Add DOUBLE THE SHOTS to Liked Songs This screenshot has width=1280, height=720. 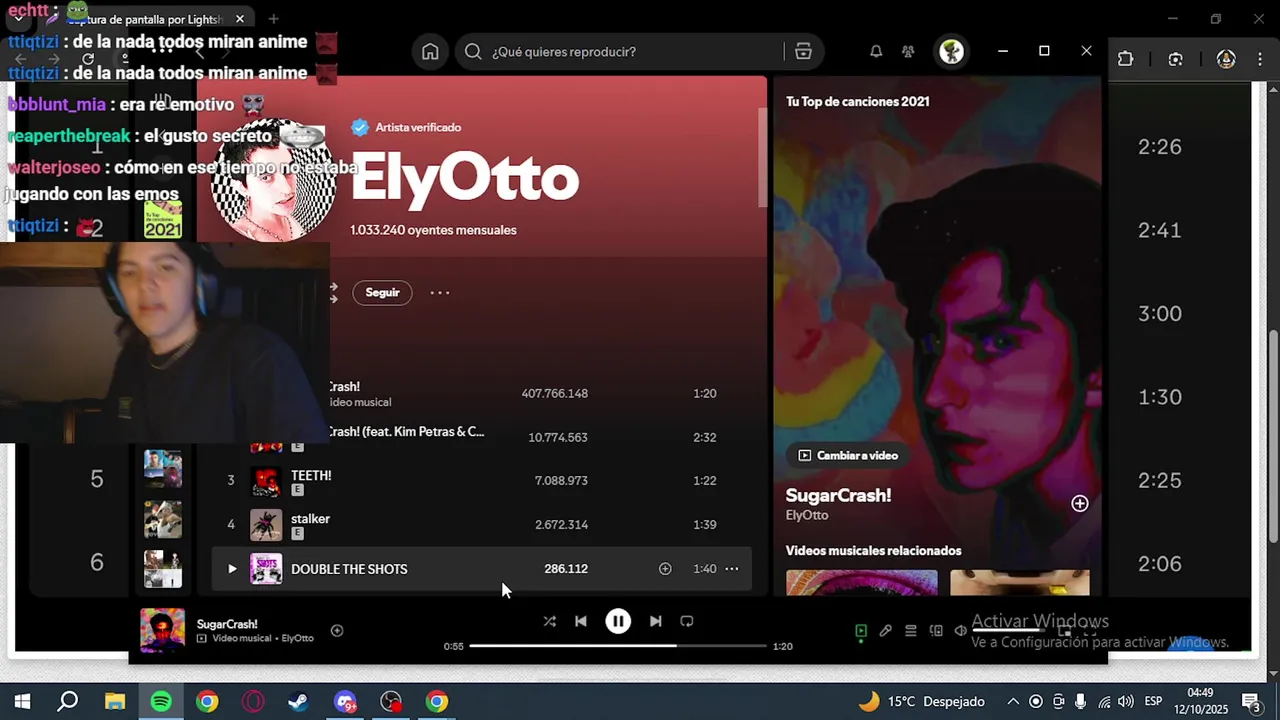point(665,569)
